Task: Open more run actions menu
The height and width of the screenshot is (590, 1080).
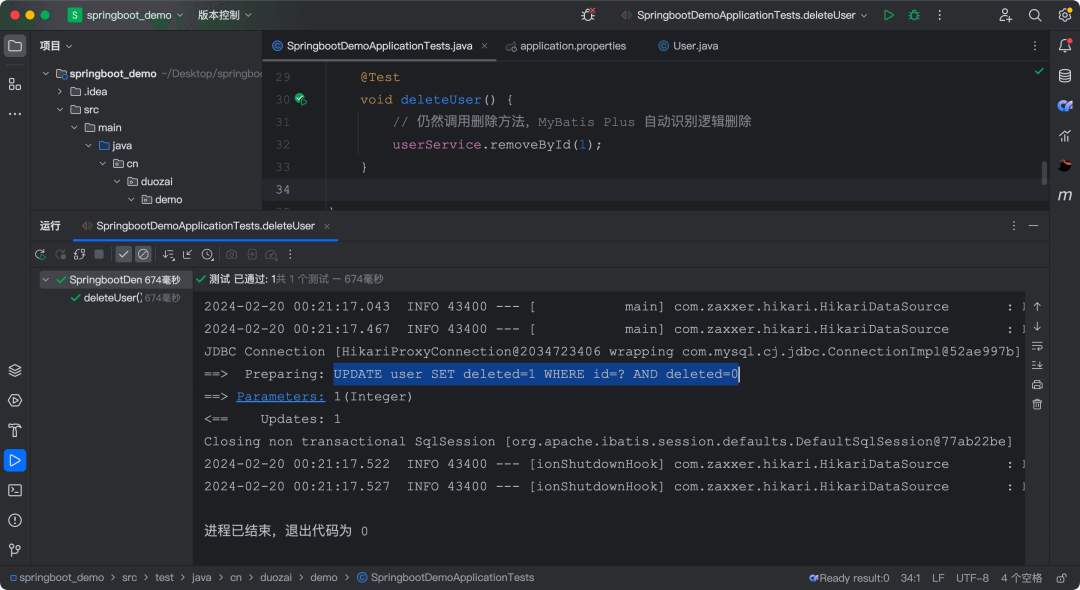Action: tap(939, 15)
